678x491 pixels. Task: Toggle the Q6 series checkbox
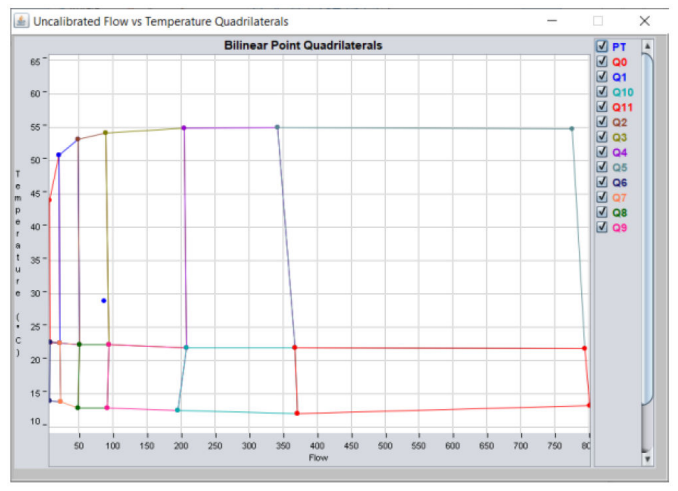click(x=602, y=182)
